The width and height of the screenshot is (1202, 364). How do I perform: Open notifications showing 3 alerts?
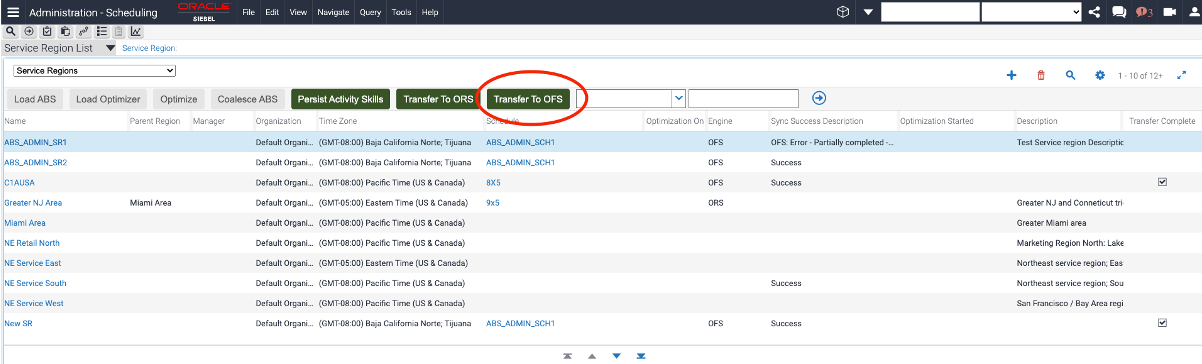(1145, 12)
